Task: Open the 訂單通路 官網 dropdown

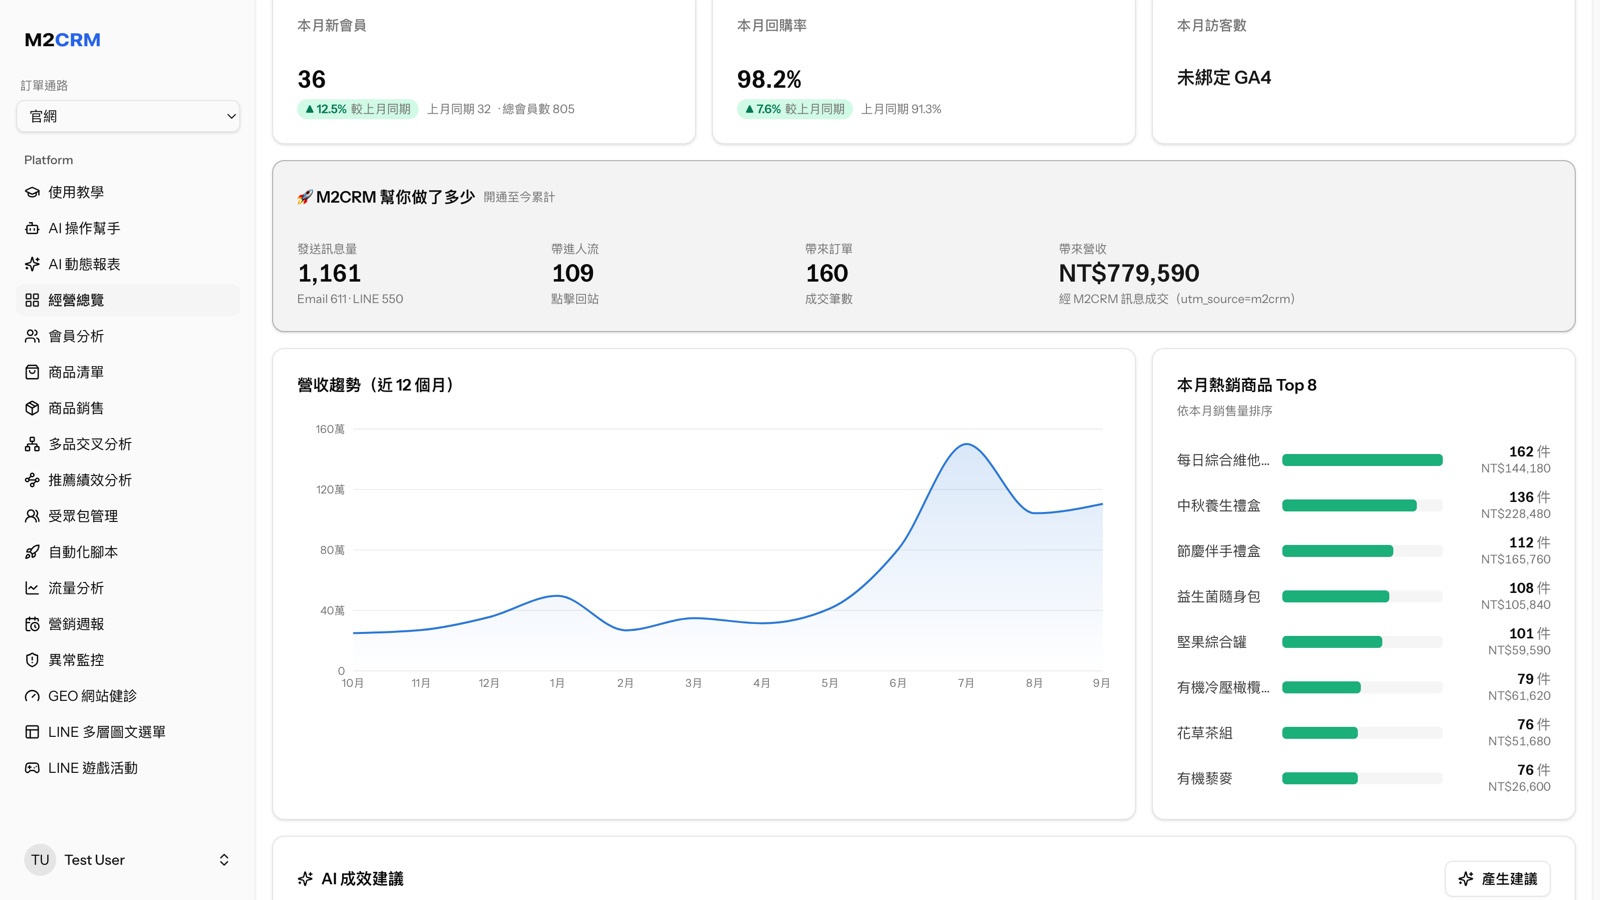Action: (x=128, y=116)
